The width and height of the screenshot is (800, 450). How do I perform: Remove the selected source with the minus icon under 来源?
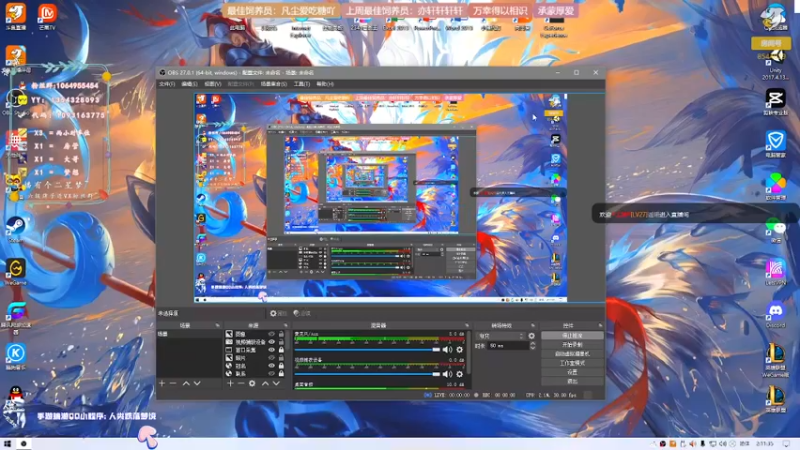point(240,383)
